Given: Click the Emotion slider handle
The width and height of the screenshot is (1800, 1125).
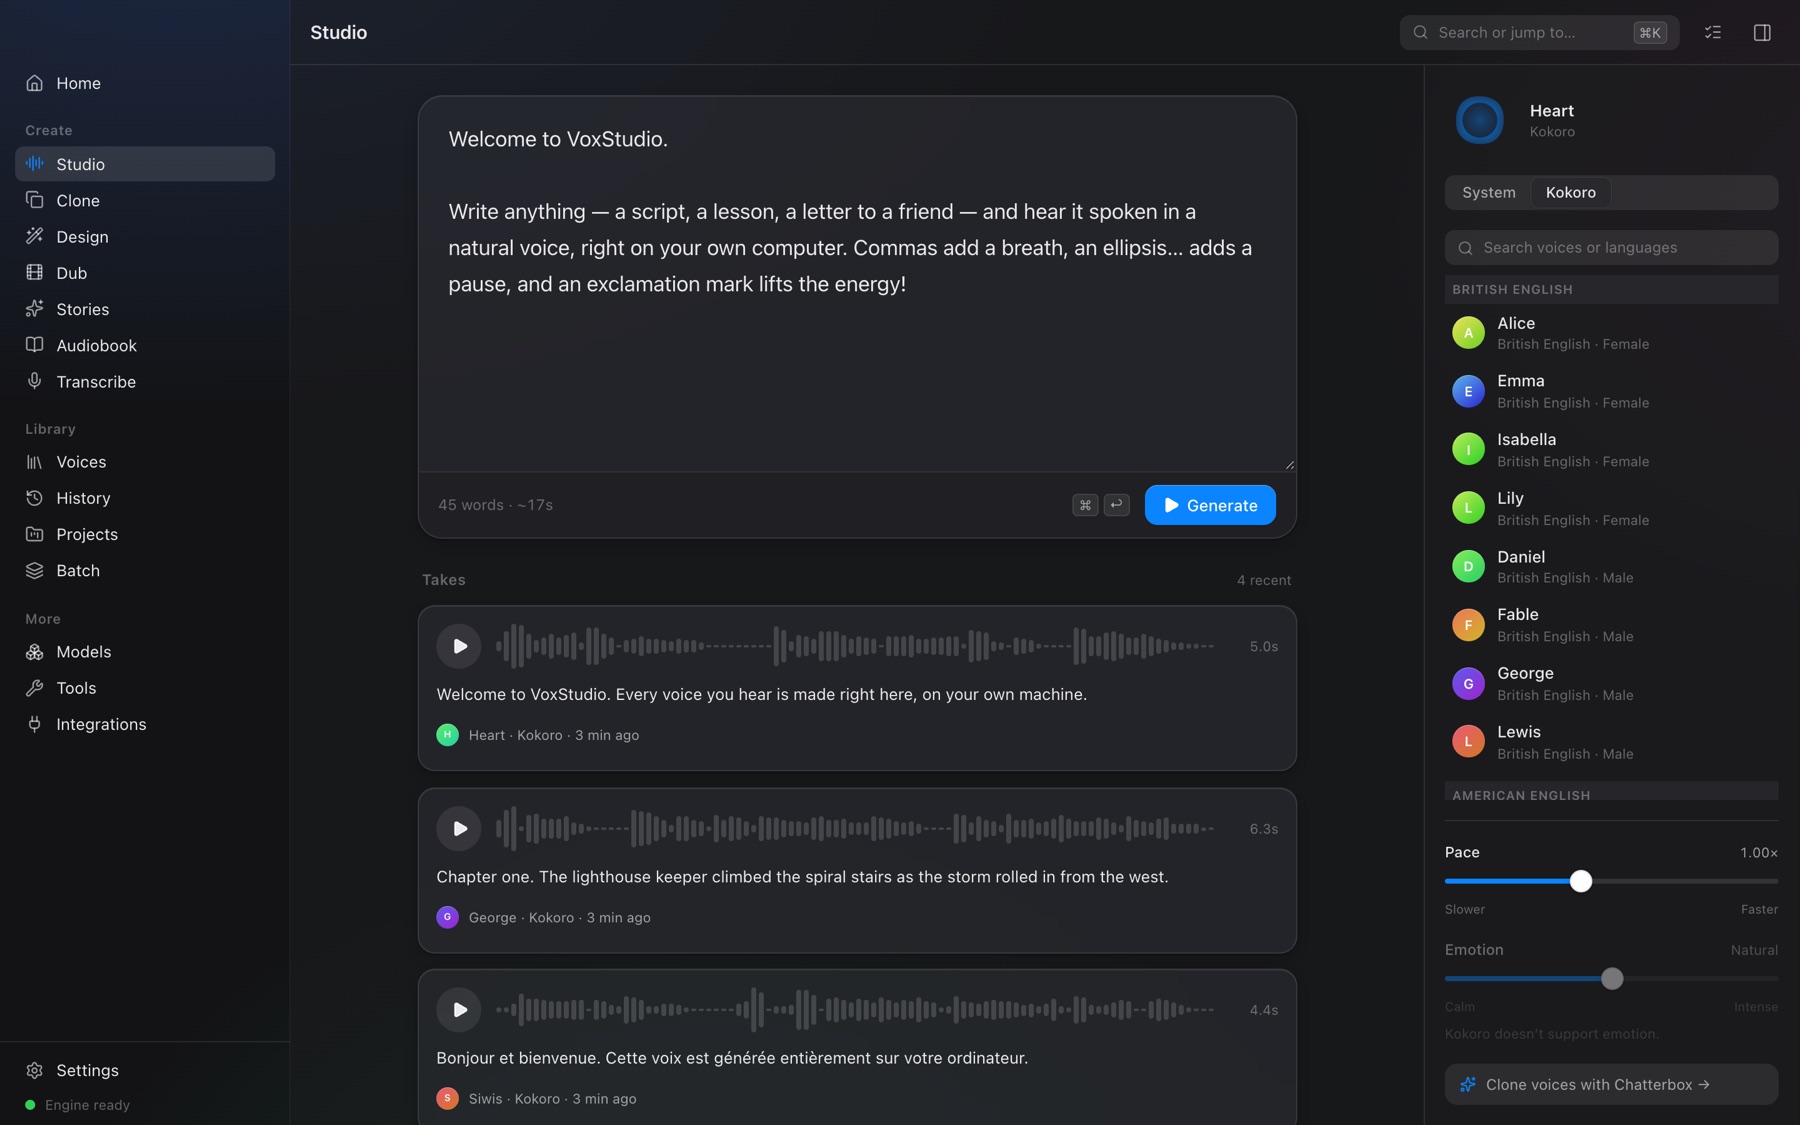Looking at the screenshot, I should point(1611,978).
